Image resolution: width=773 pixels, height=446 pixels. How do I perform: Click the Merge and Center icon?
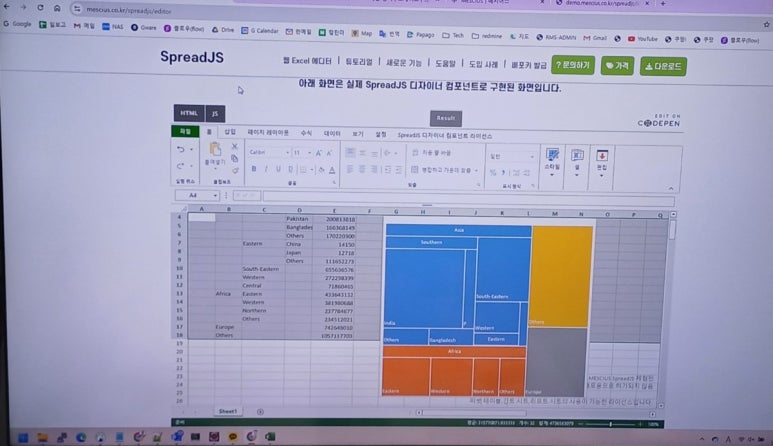[x=416, y=171]
